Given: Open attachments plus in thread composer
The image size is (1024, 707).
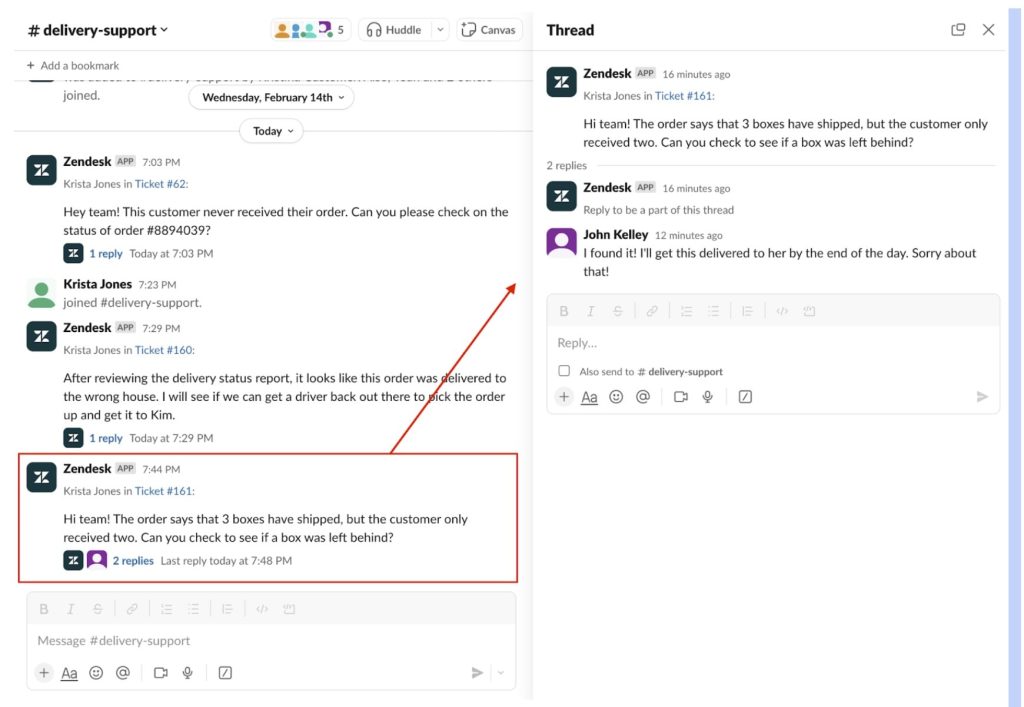Looking at the screenshot, I should (x=564, y=396).
